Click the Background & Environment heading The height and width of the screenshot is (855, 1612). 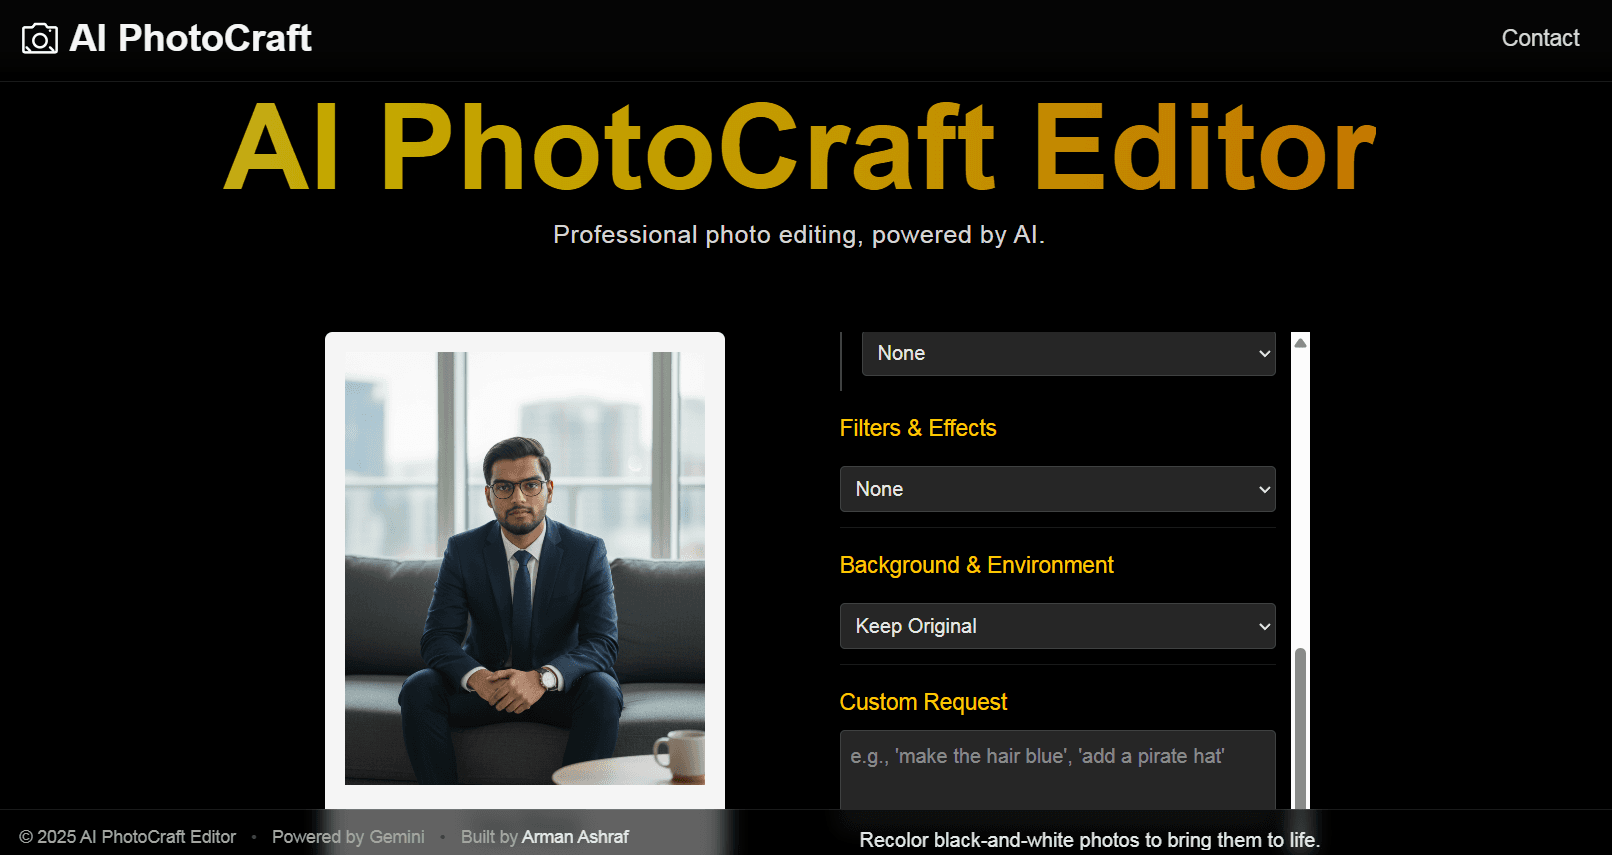pos(976,565)
